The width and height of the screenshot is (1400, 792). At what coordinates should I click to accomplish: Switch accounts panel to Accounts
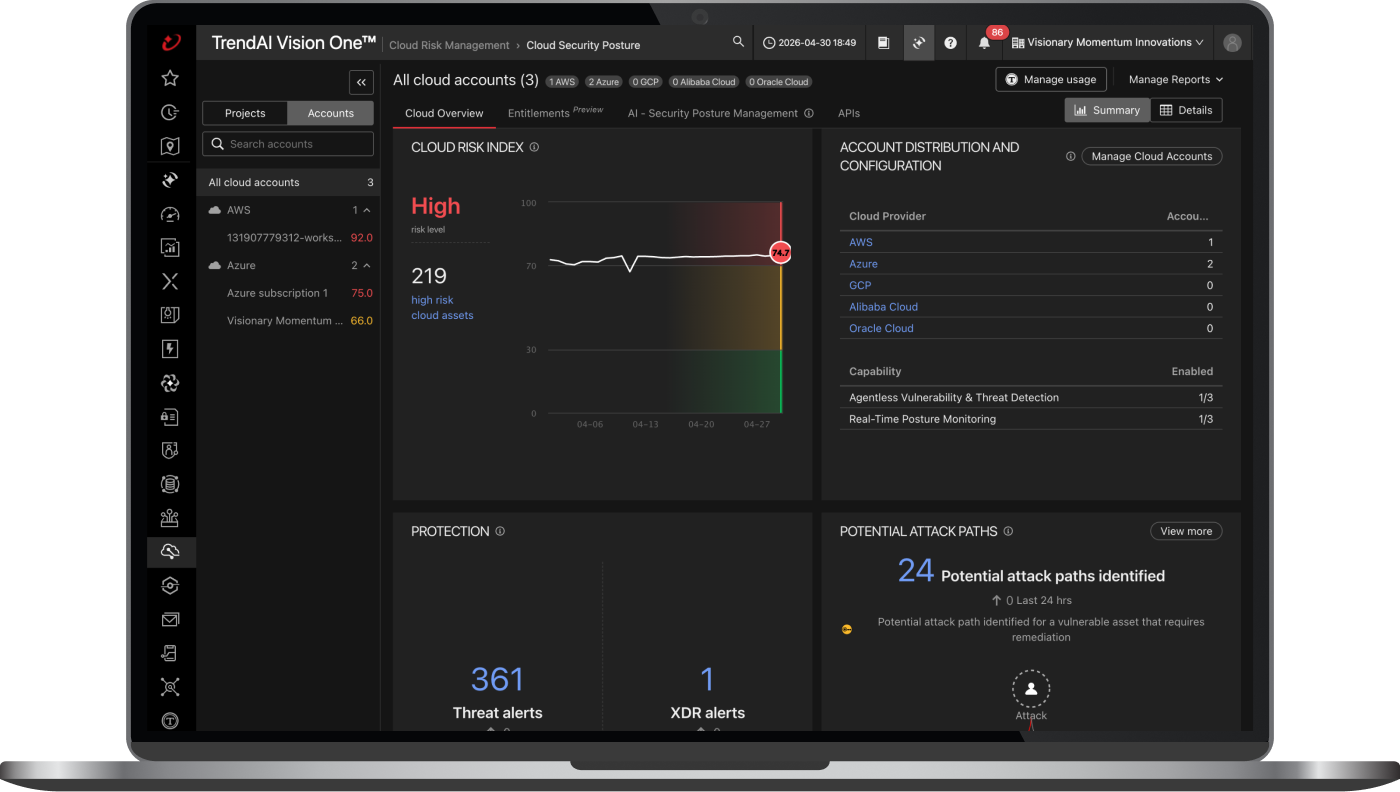point(331,113)
